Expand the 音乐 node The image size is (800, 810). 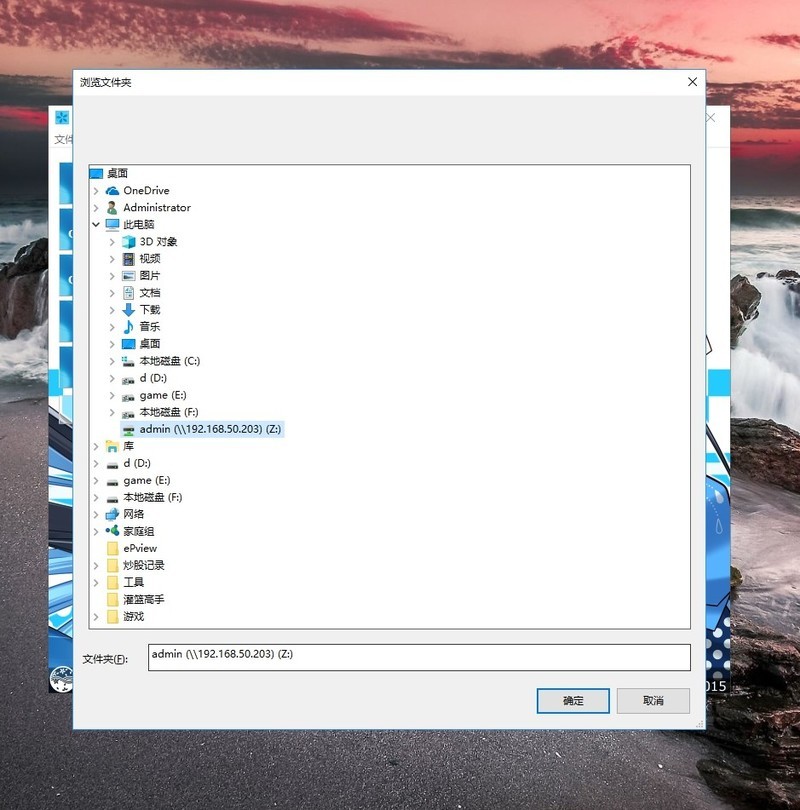tap(112, 327)
